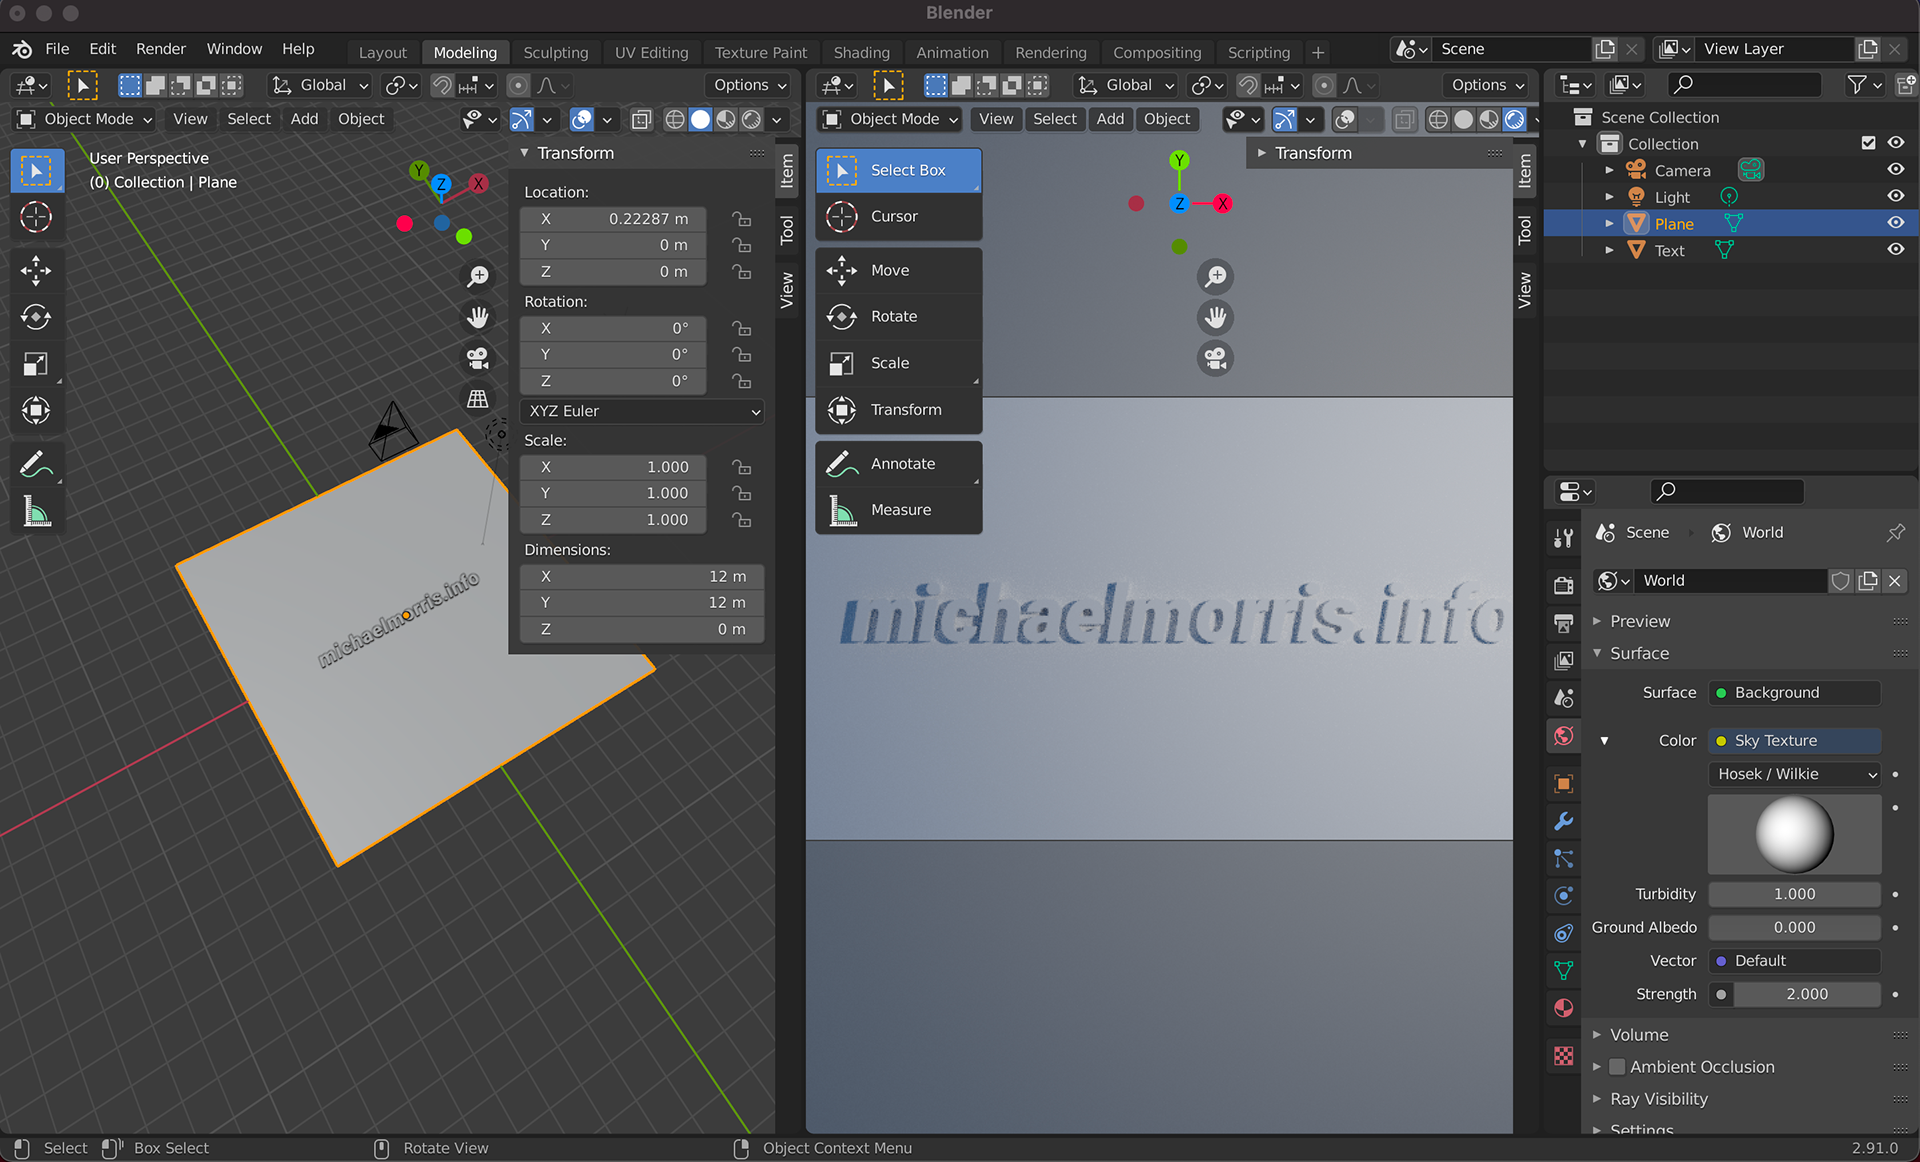Click sun direction sphere preview

click(x=1795, y=835)
